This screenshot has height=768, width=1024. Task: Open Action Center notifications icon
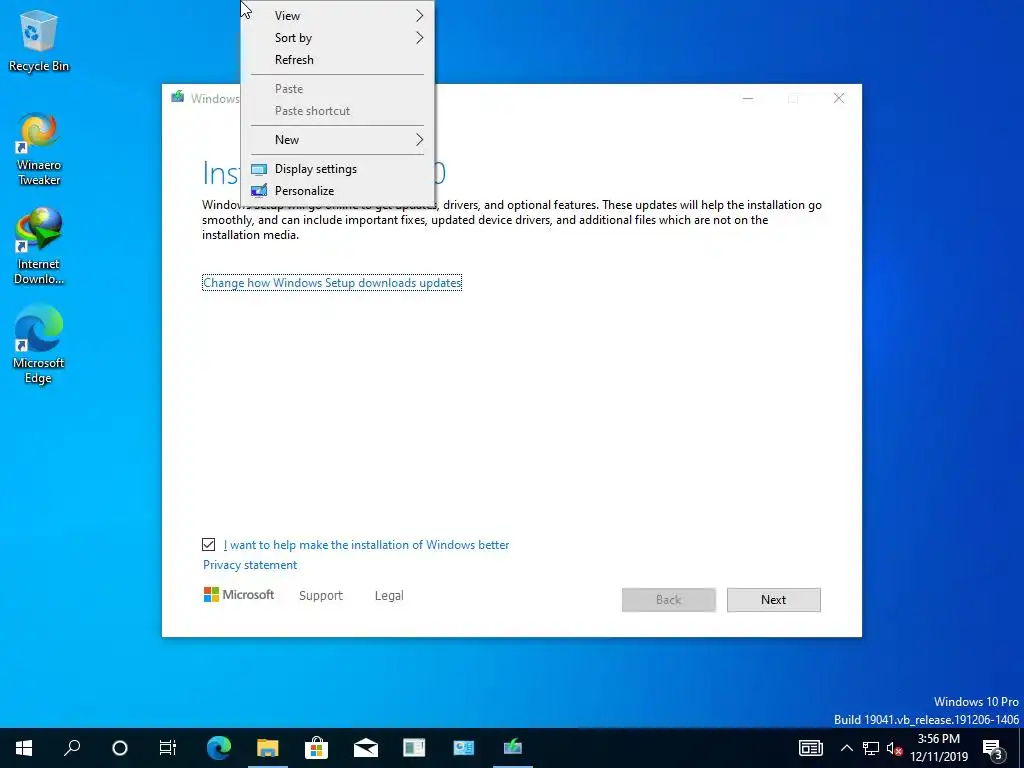tap(993, 749)
